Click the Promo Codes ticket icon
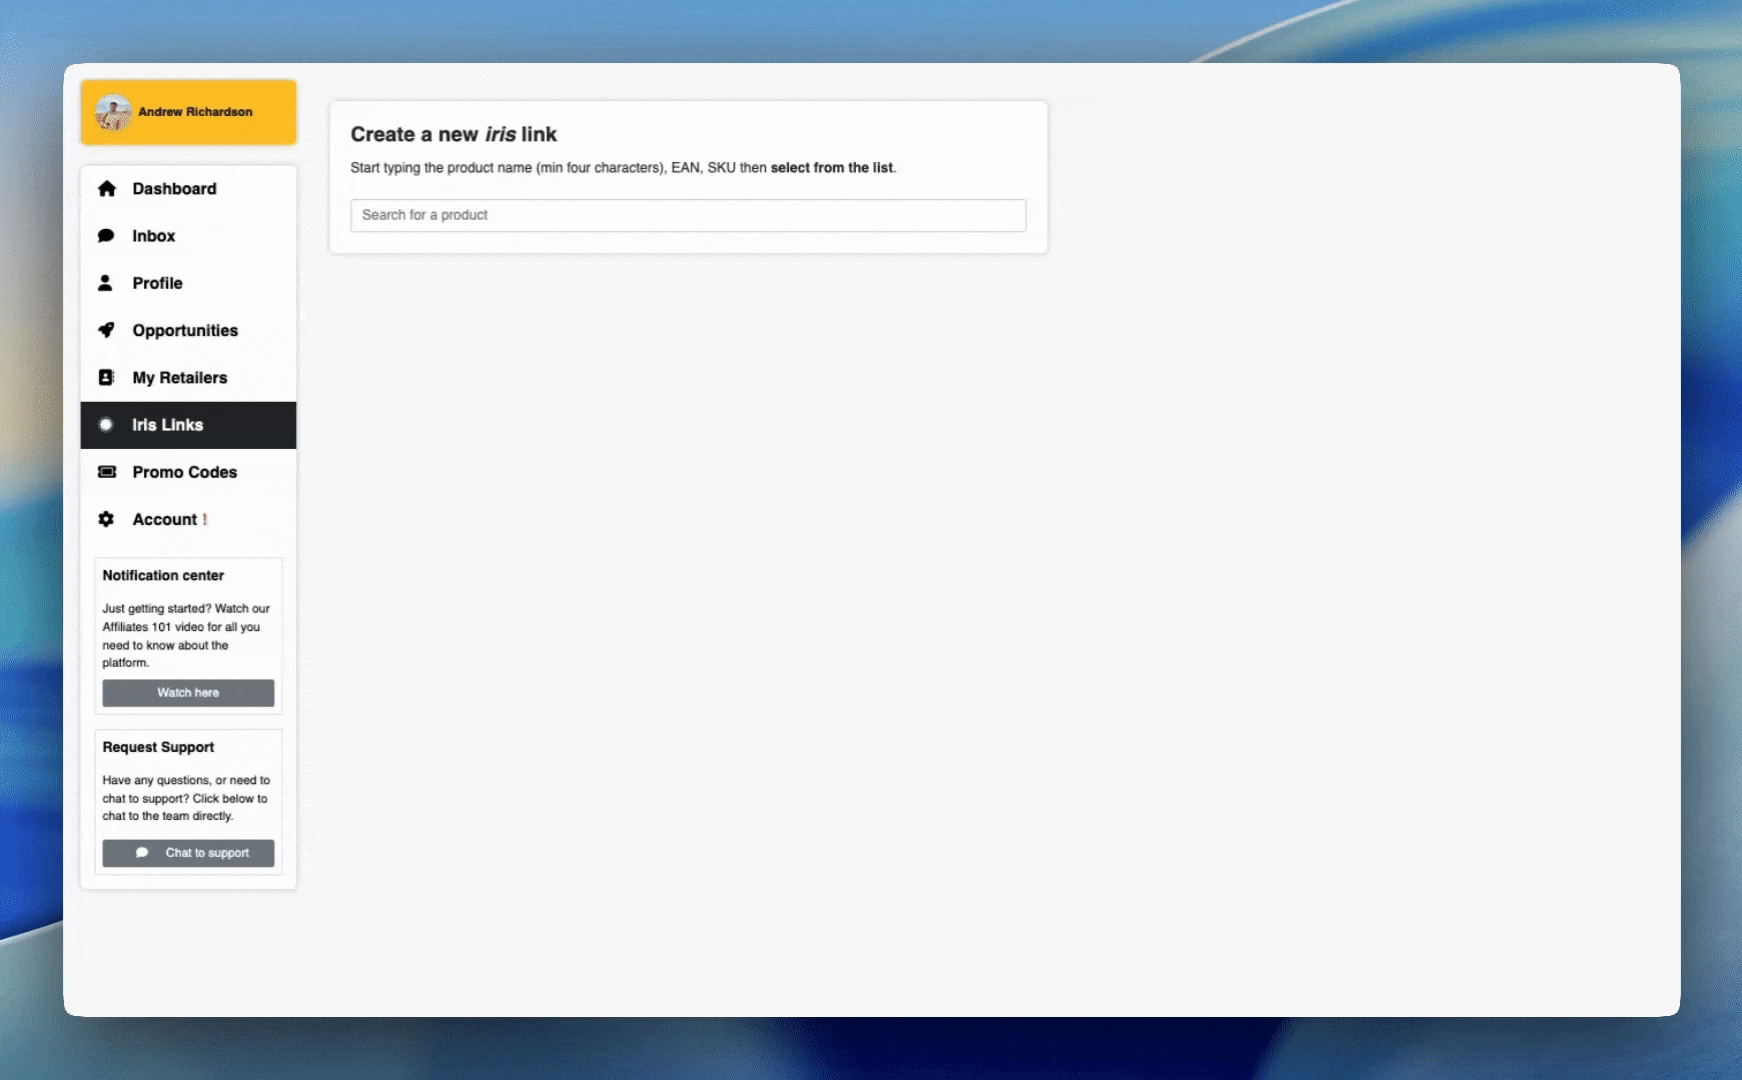This screenshot has width=1742, height=1080. pyautogui.click(x=107, y=472)
